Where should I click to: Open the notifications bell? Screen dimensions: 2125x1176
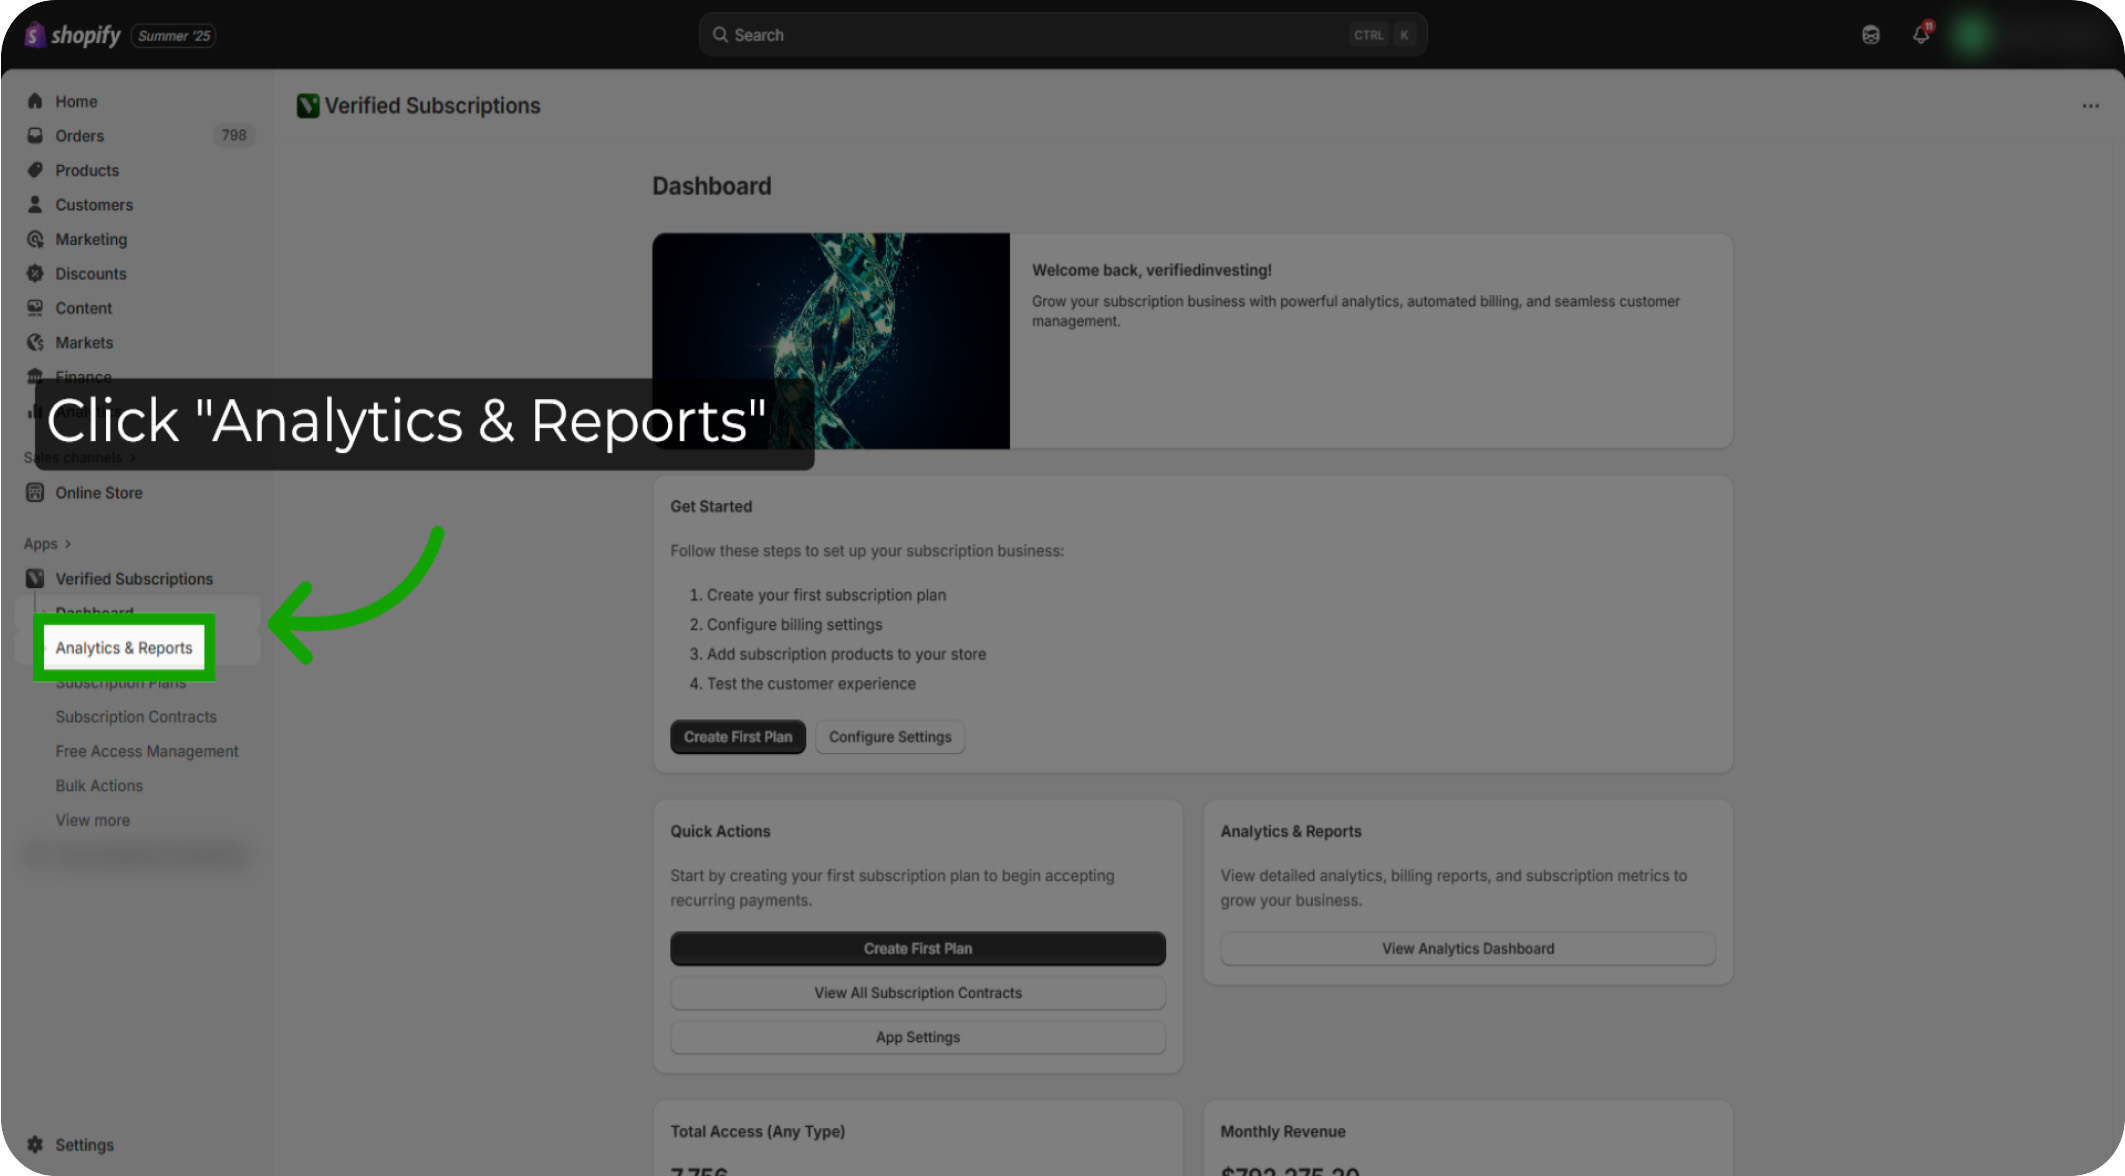[x=1921, y=34]
